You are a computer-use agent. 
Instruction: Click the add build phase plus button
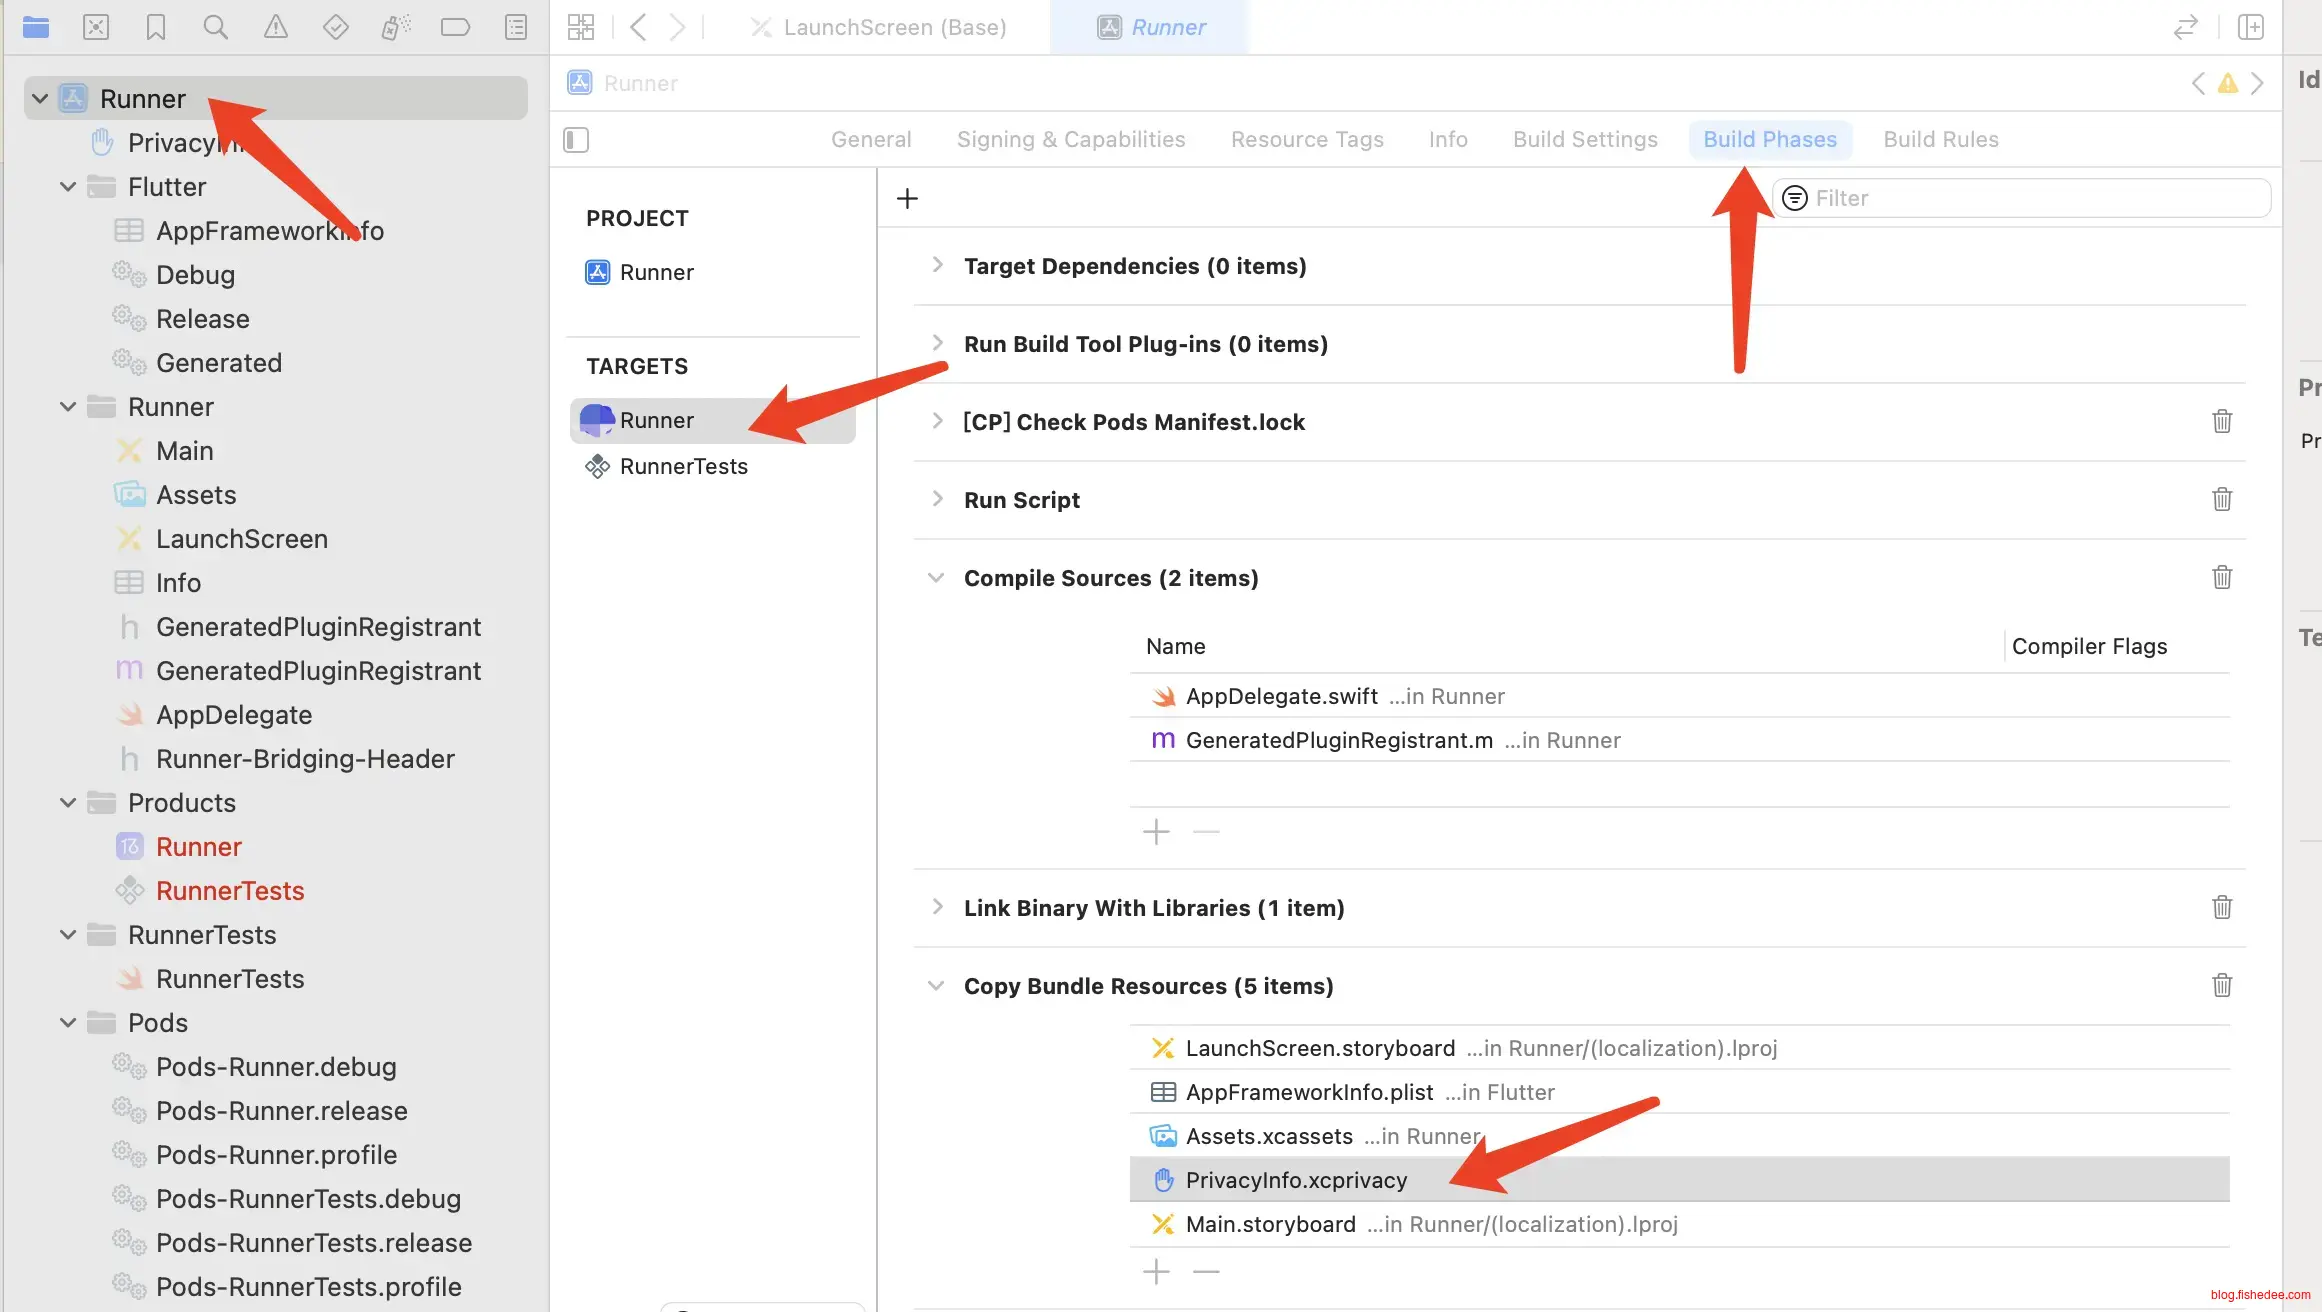[x=907, y=198]
